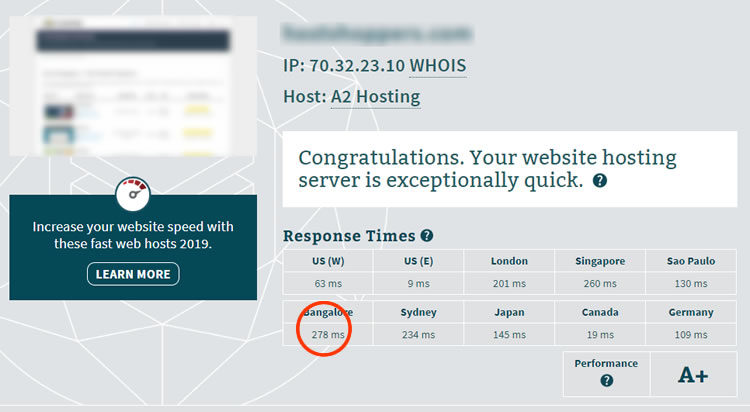Click the Bangalore column header
Image resolution: width=750 pixels, height=412 pixels.
pyautogui.click(x=328, y=312)
